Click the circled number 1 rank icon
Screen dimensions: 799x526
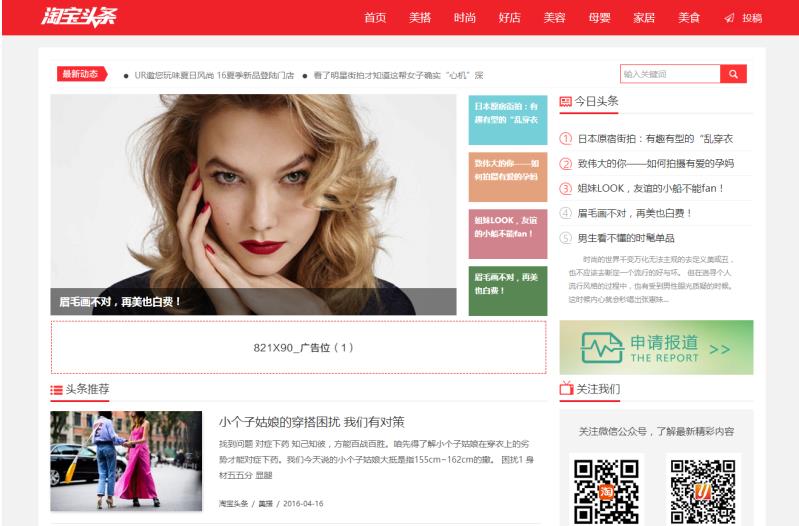(566, 139)
